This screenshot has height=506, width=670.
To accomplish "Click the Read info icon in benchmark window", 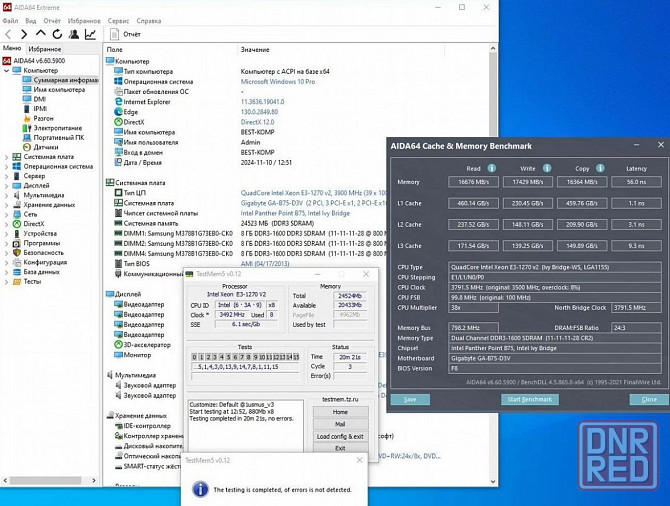I will tap(492, 168).
